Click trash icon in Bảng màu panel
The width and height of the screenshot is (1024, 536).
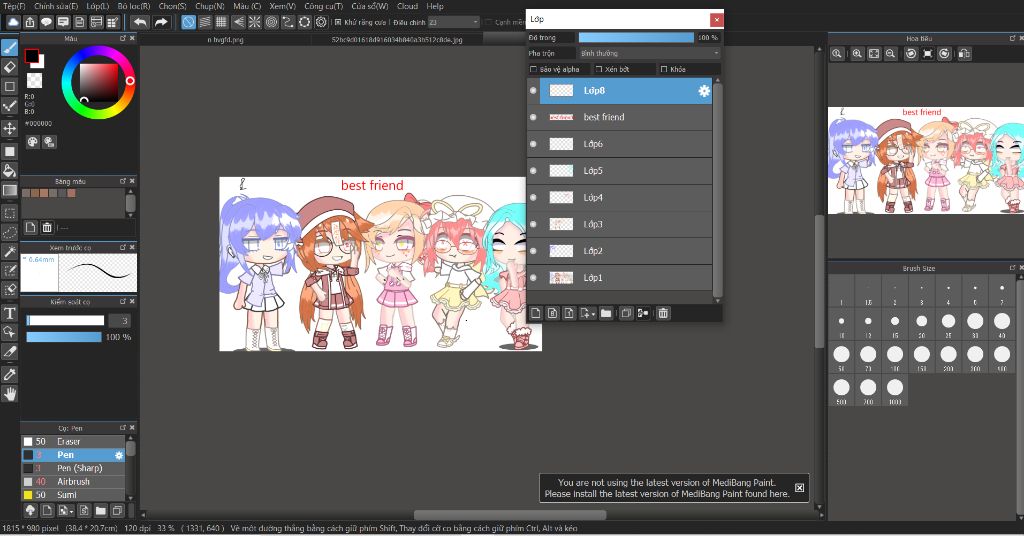47,227
